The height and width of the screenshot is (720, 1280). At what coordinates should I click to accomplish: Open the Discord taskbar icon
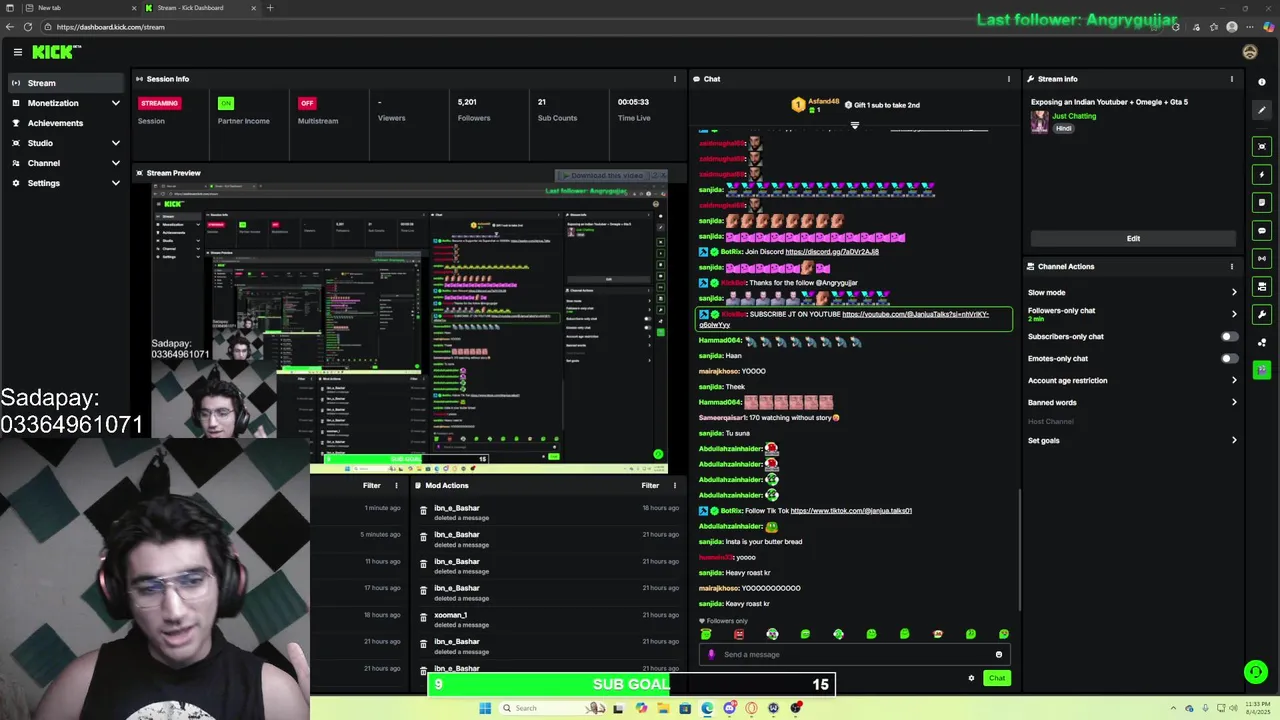click(730, 708)
